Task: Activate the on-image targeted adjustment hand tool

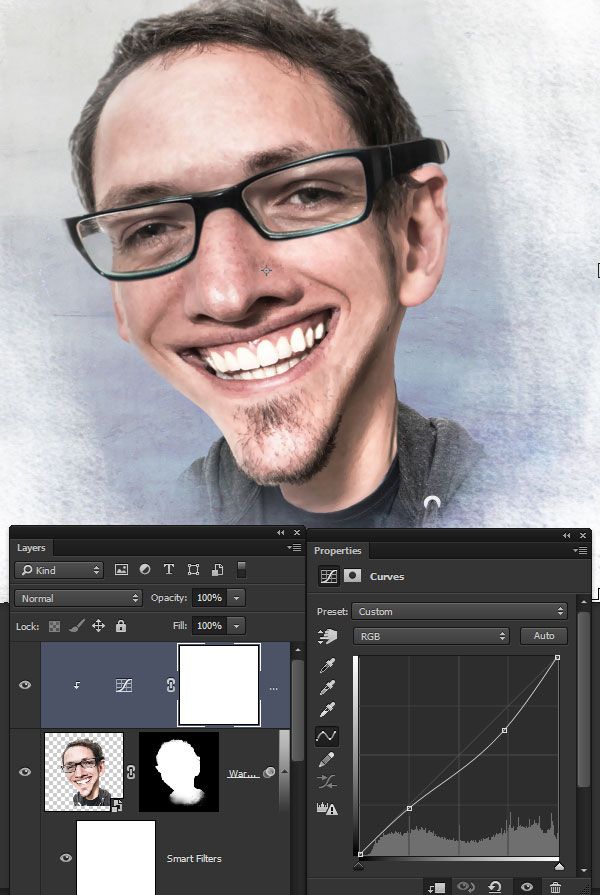Action: [327, 636]
